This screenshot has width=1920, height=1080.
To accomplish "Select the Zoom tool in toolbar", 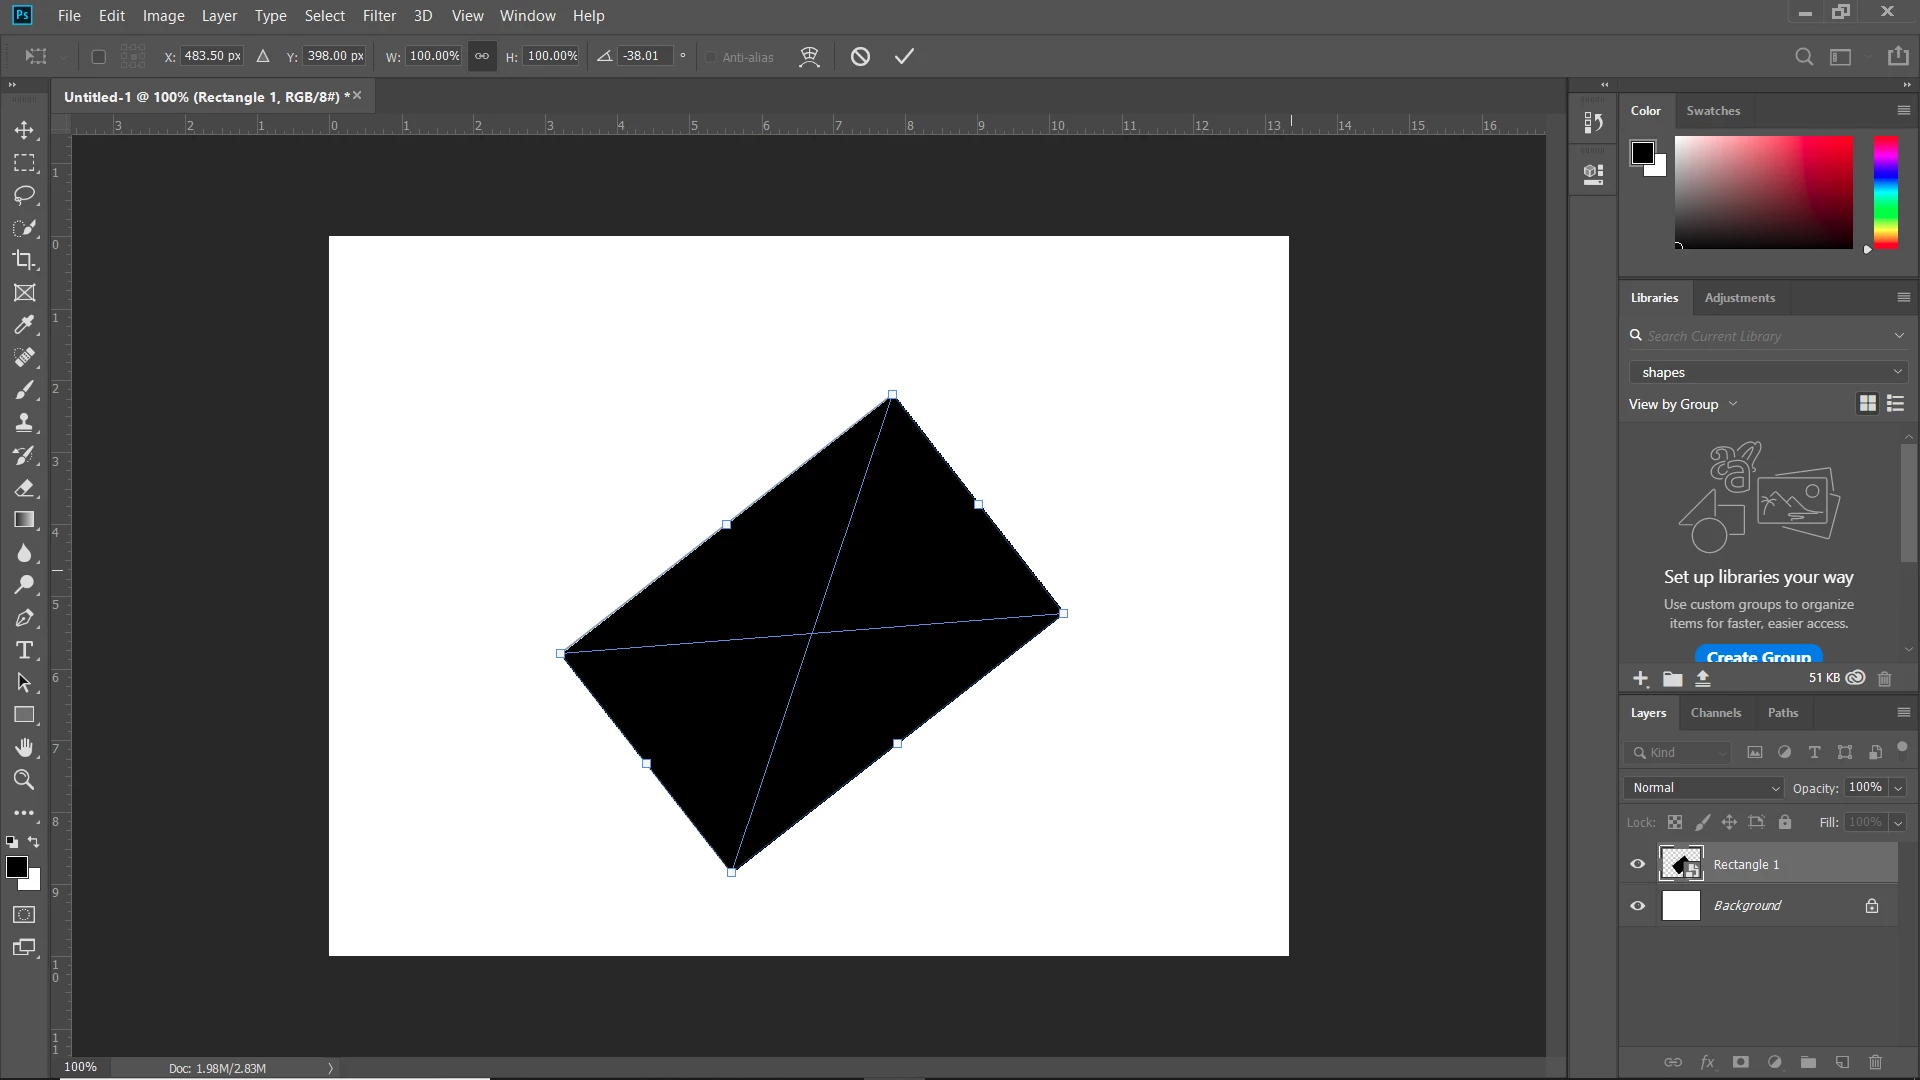I will [x=24, y=780].
